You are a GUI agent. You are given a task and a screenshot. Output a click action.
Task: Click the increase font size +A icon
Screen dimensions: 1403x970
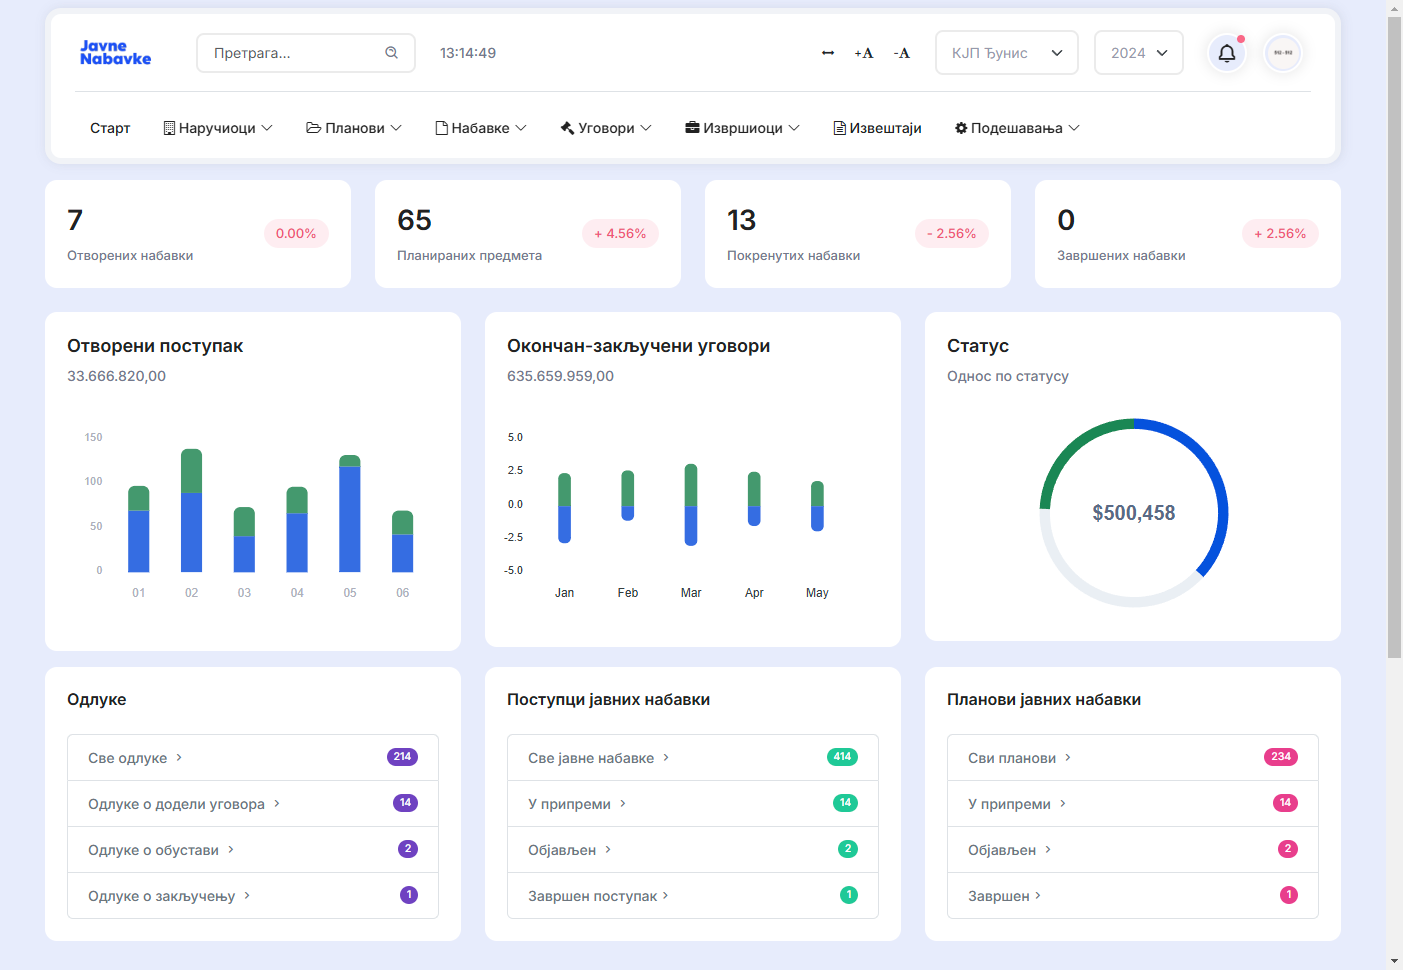click(x=863, y=53)
